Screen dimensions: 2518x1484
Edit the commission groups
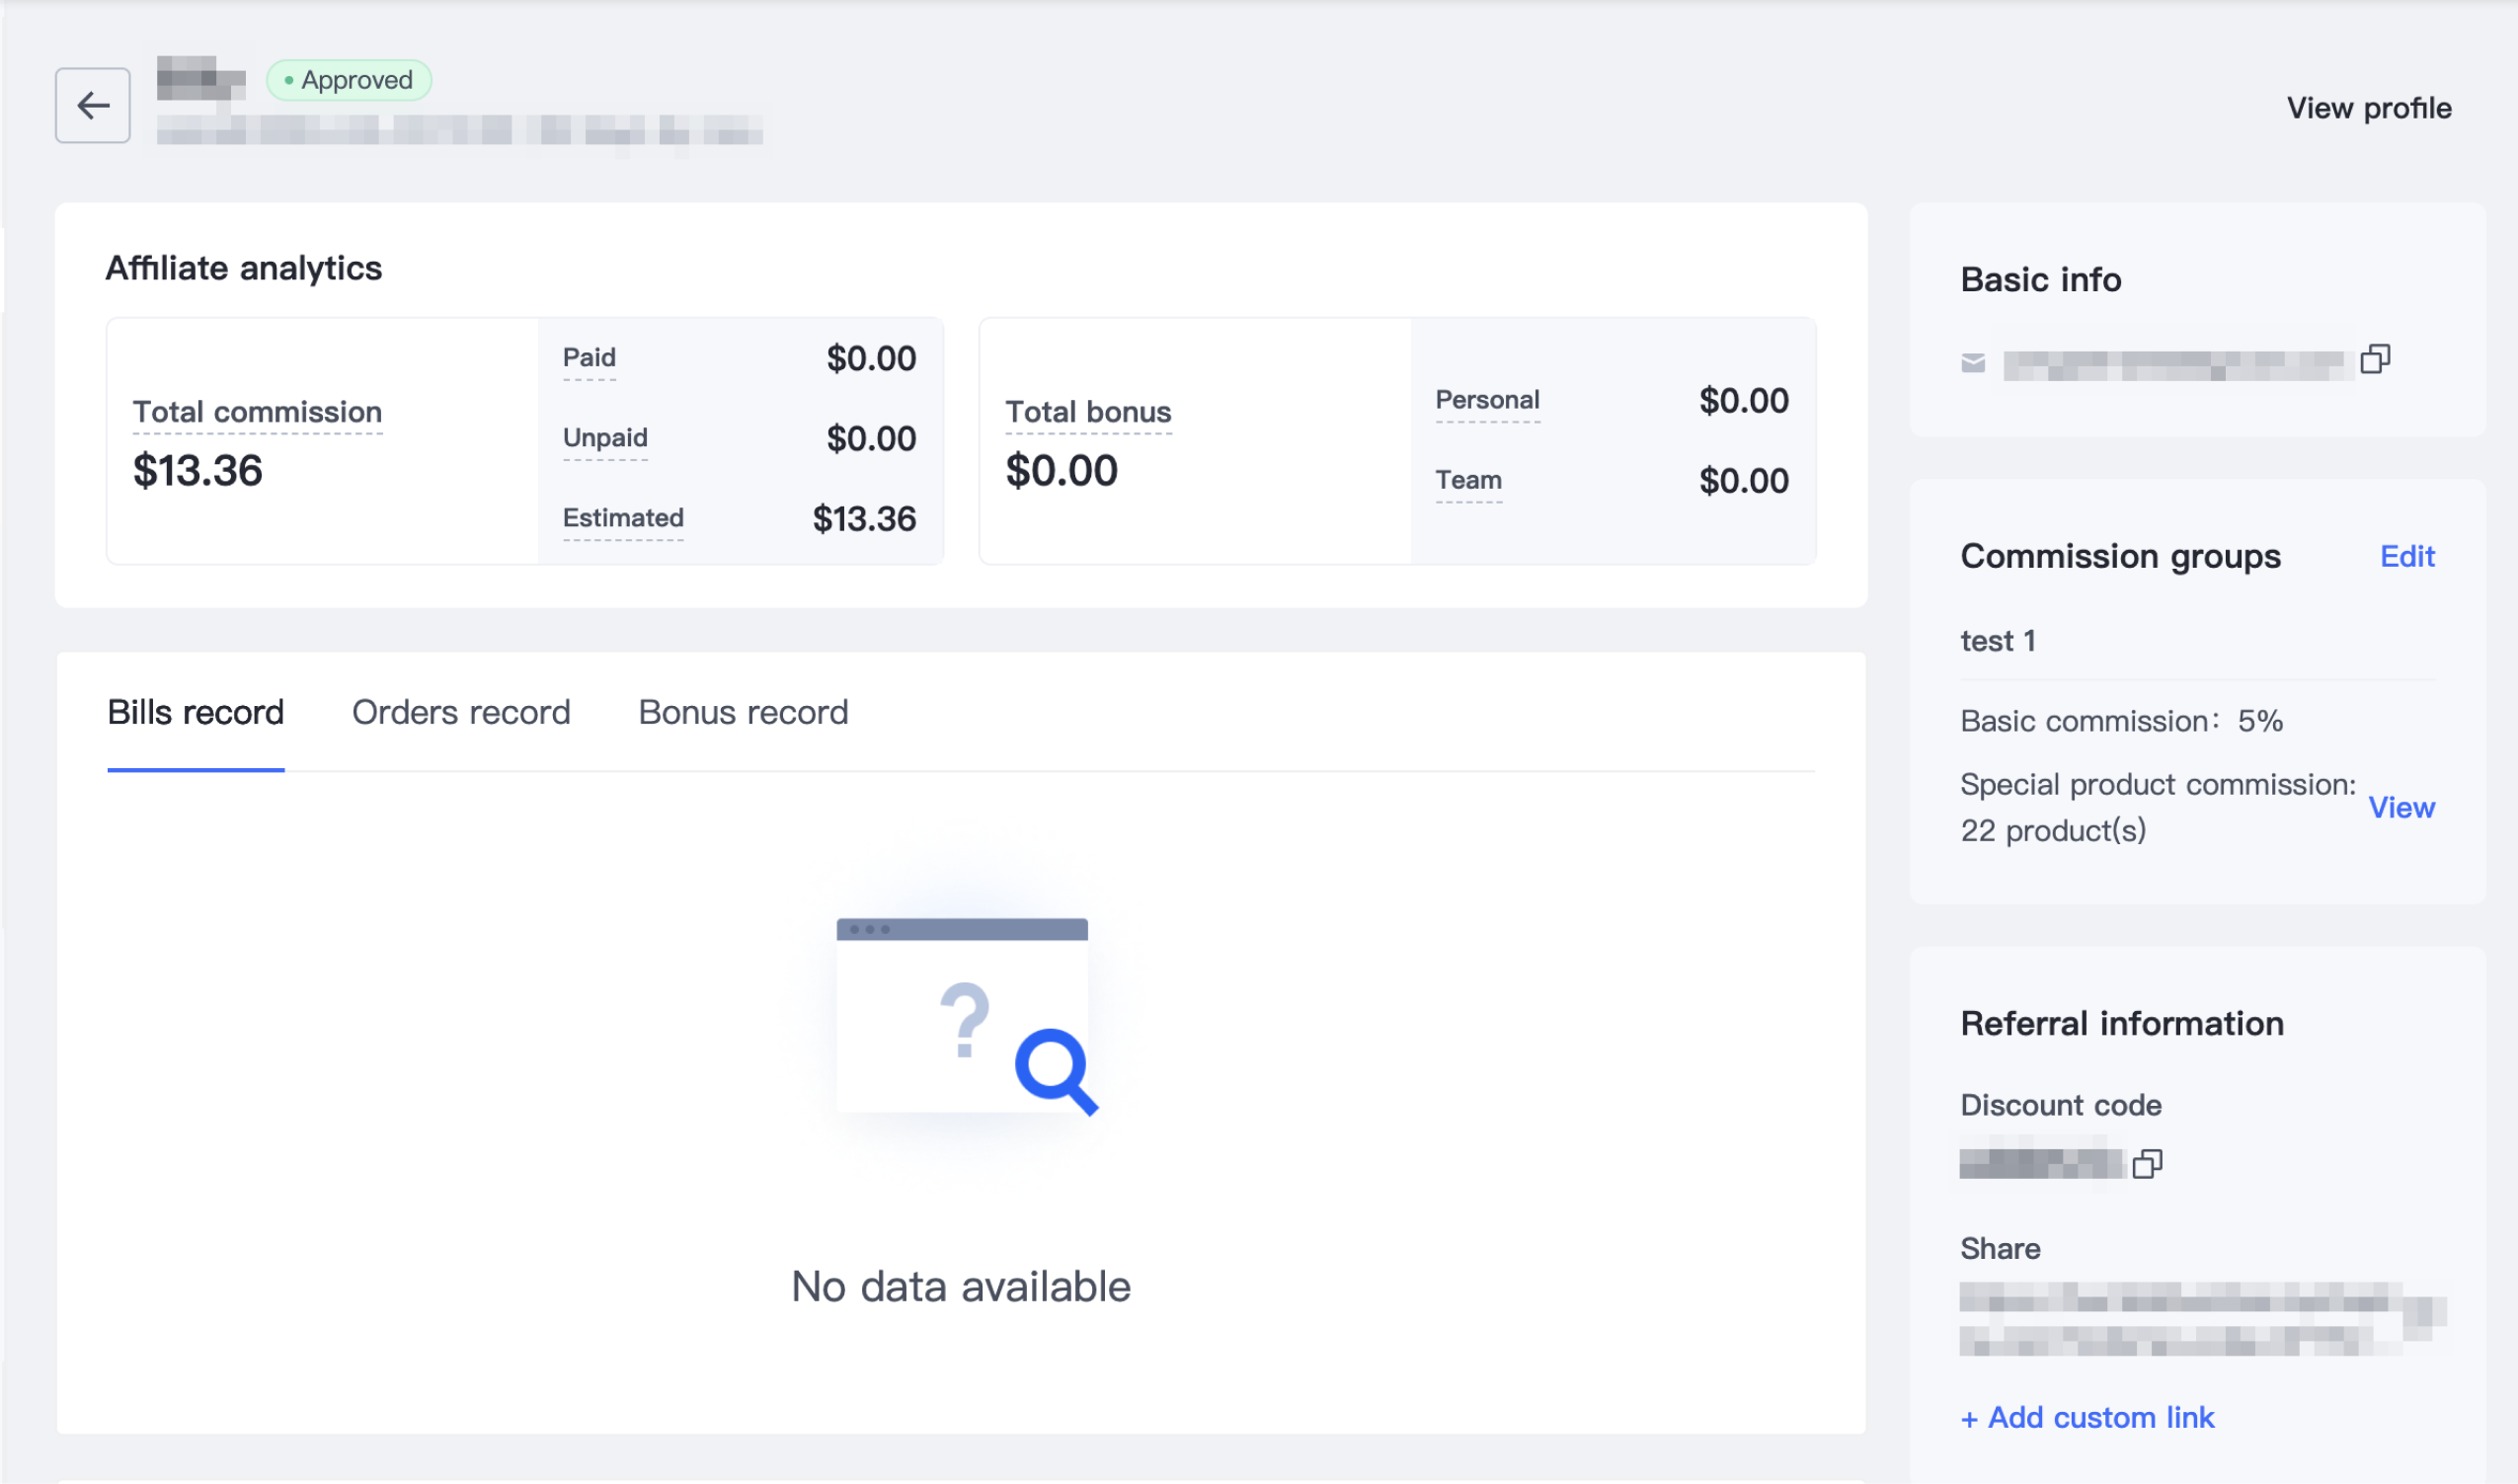click(2406, 556)
